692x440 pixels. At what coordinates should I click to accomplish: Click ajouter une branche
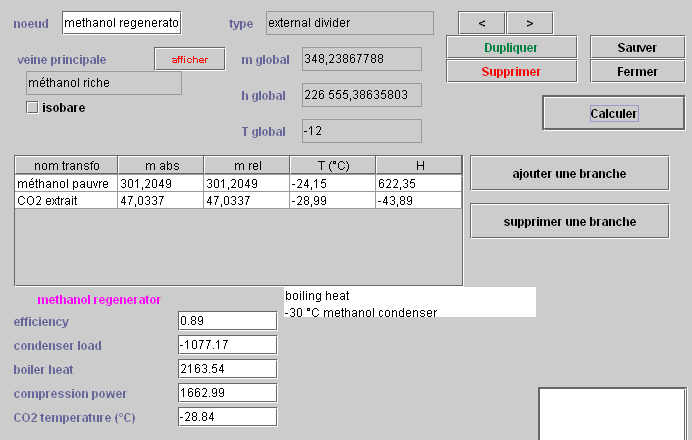(569, 173)
